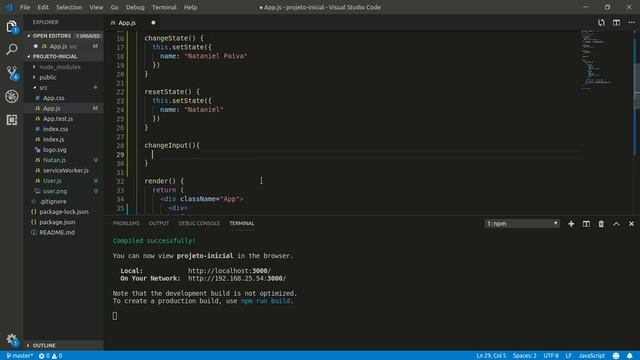Viewport: 640px width, 360px height.
Task: Maximize the terminal panel size
Action: [x=616, y=224]
